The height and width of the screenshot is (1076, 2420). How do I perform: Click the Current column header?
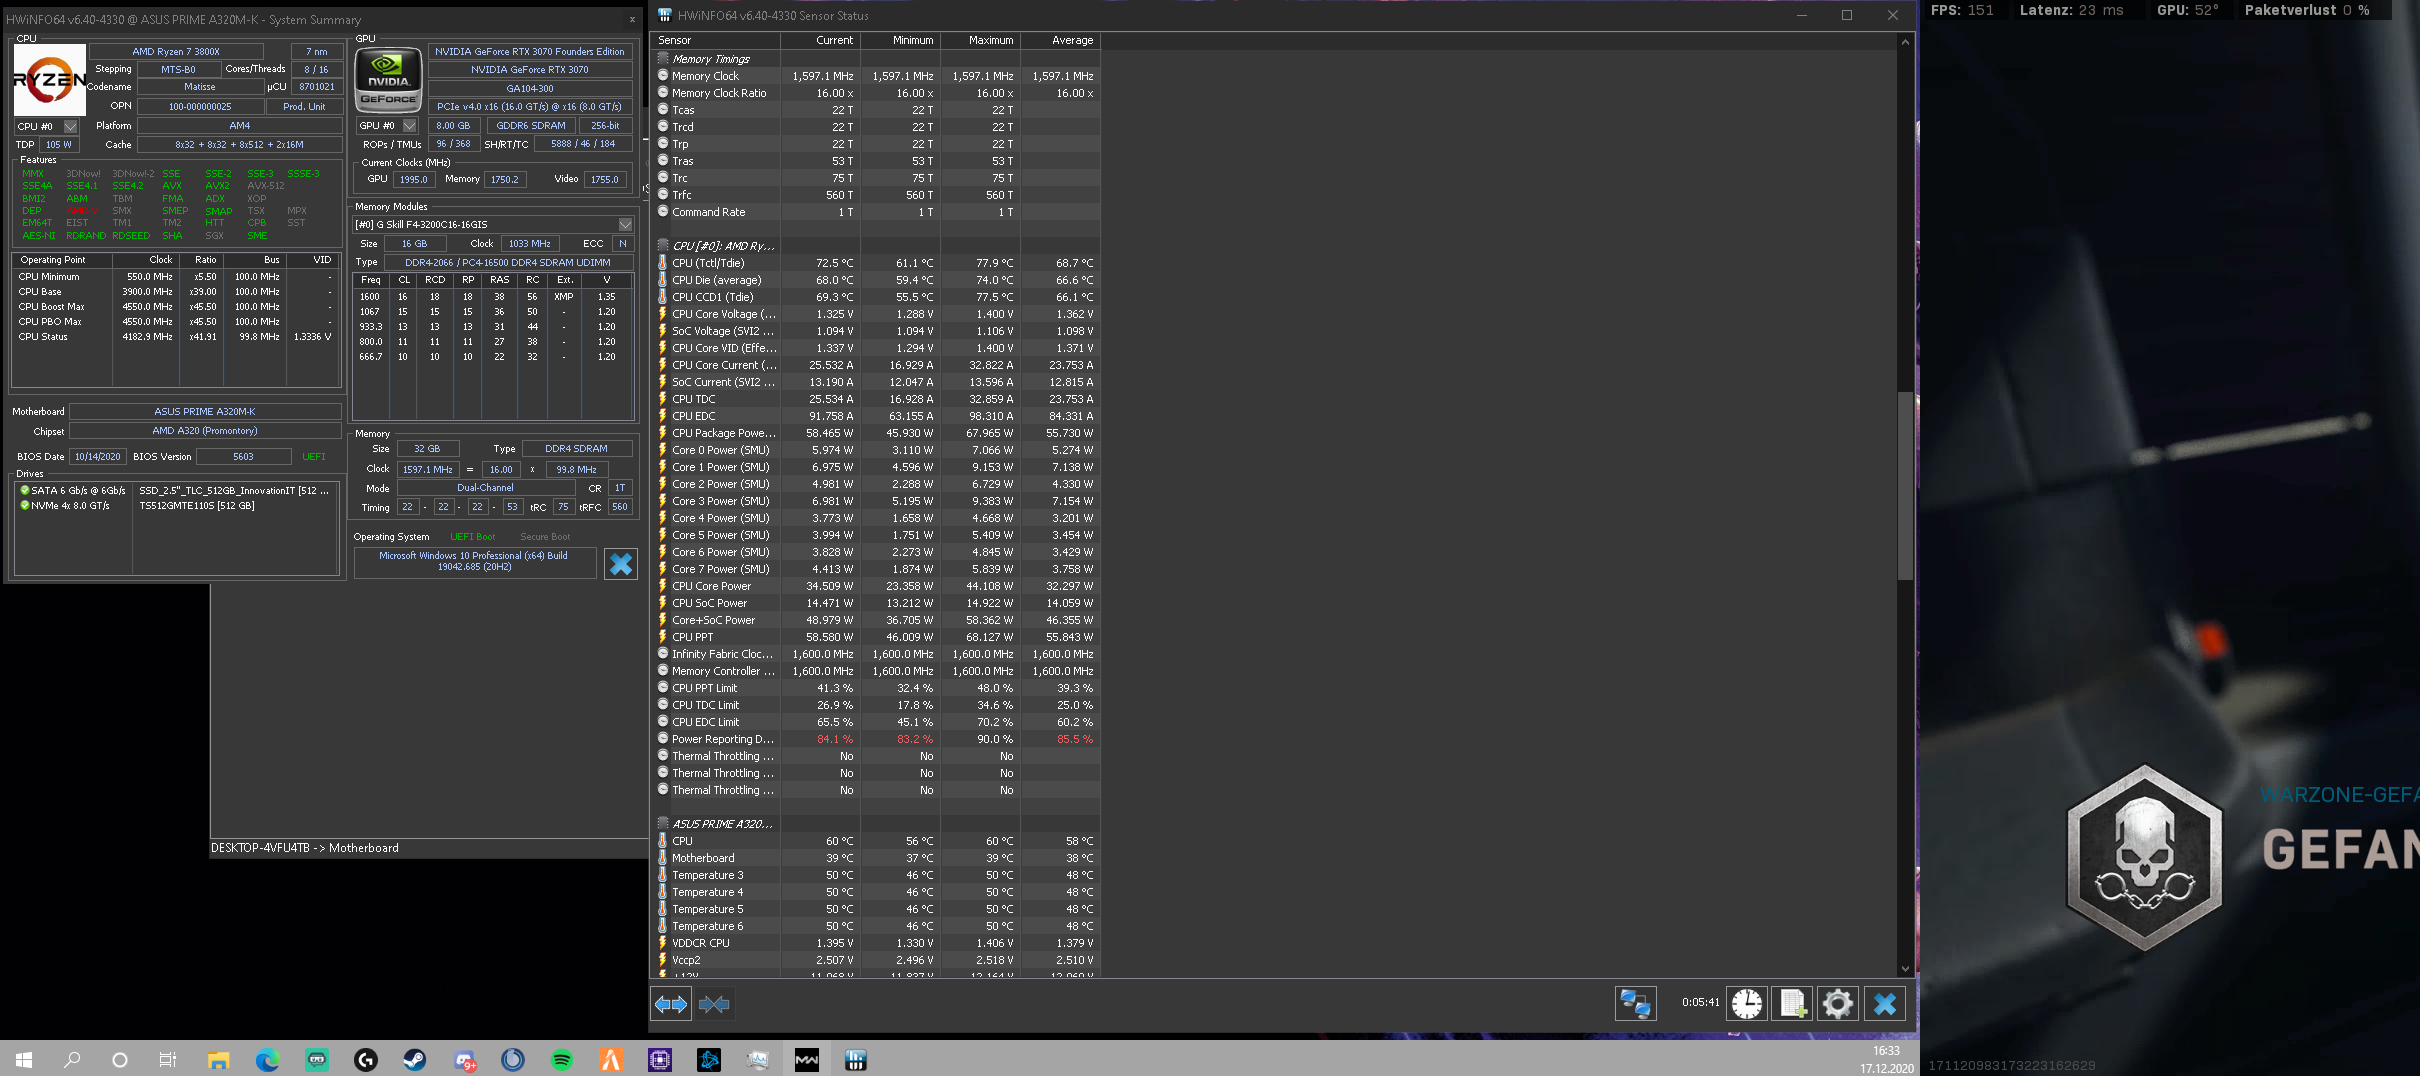(x=820, y=40)
